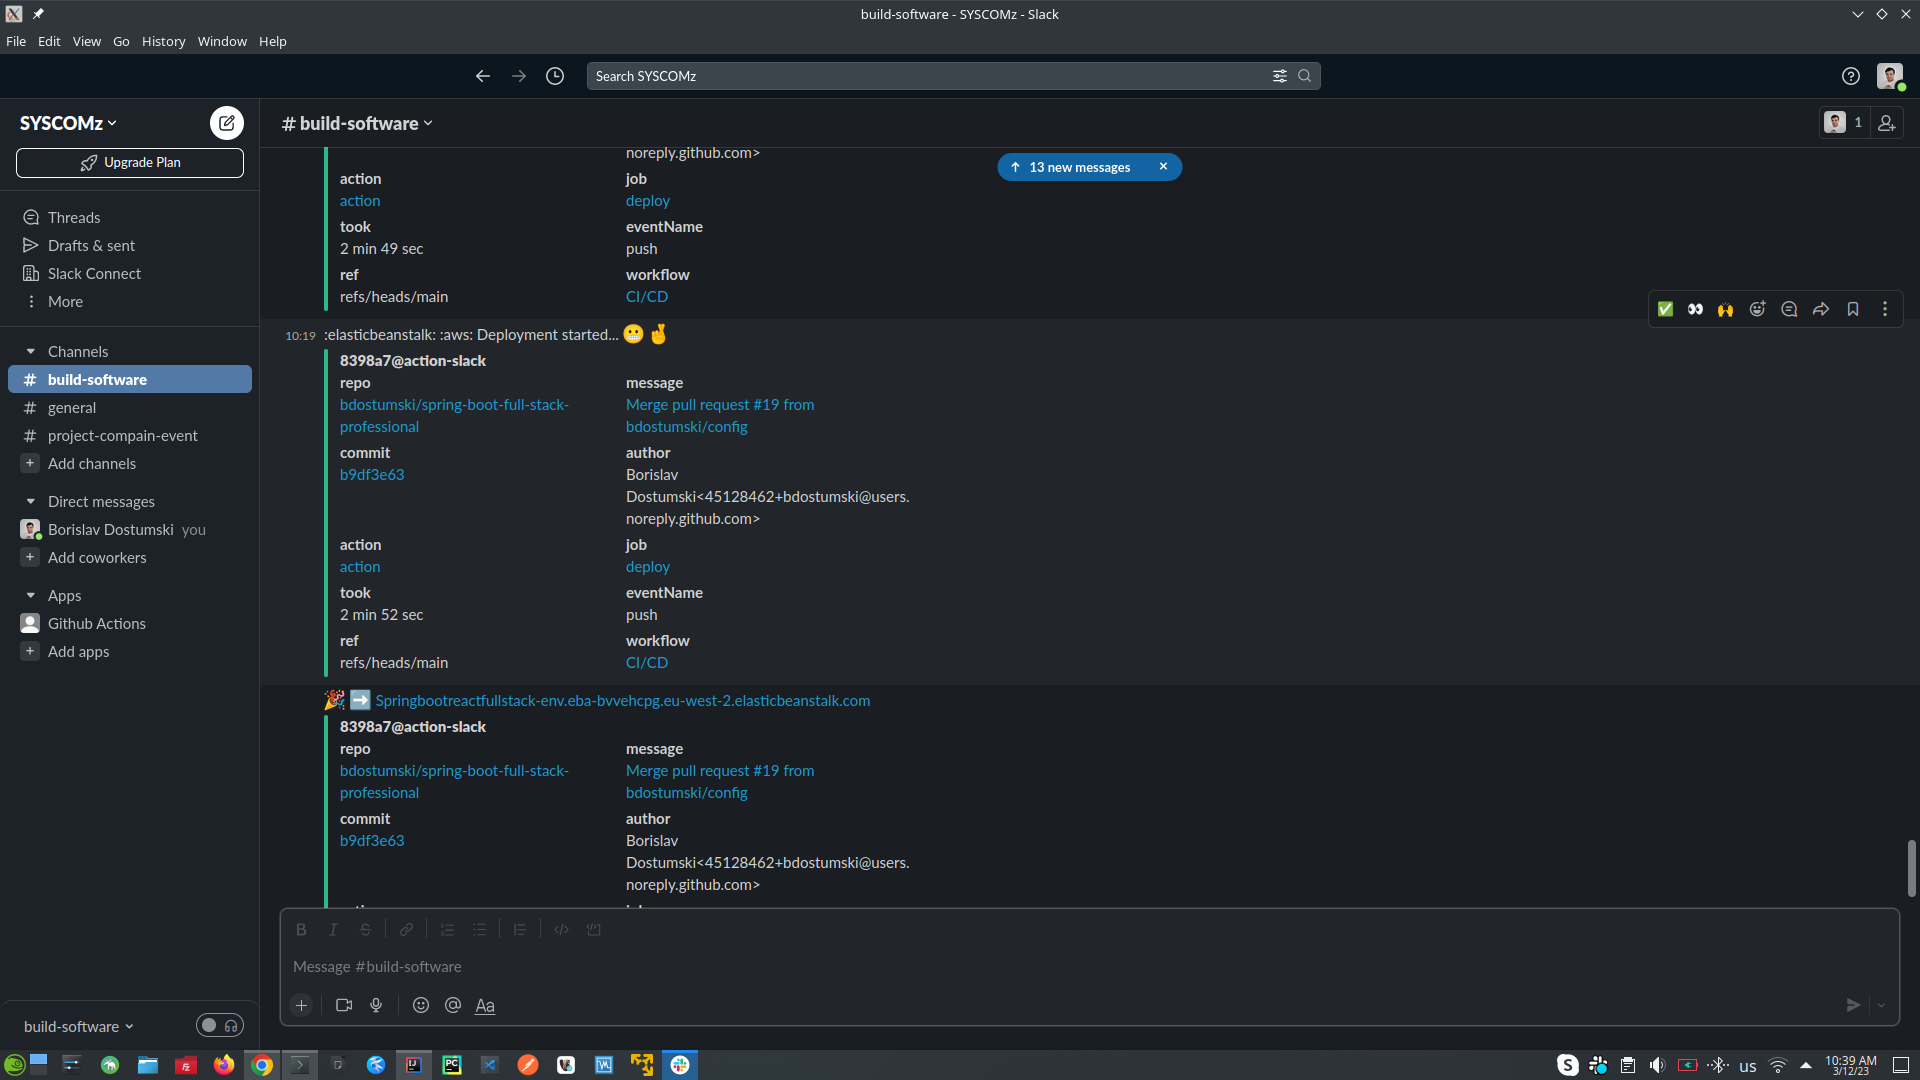Click the reply in thread icon

coord(1789,309)
